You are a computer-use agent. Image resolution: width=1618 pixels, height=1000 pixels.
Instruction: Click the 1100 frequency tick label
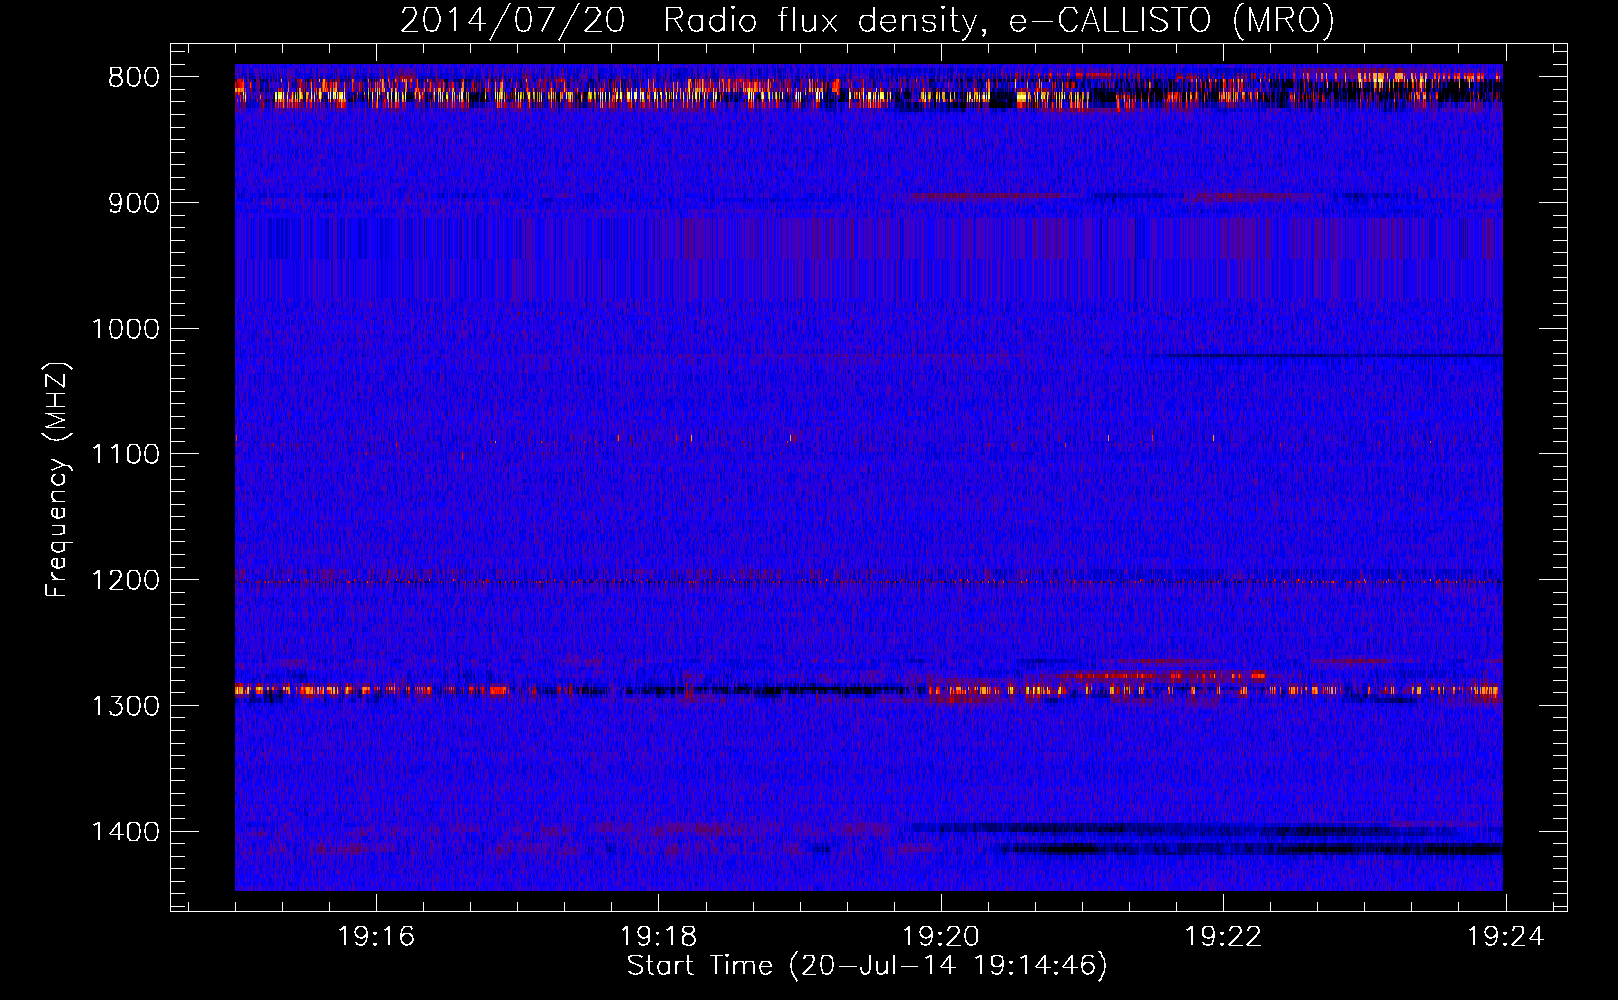click(125, 455)
